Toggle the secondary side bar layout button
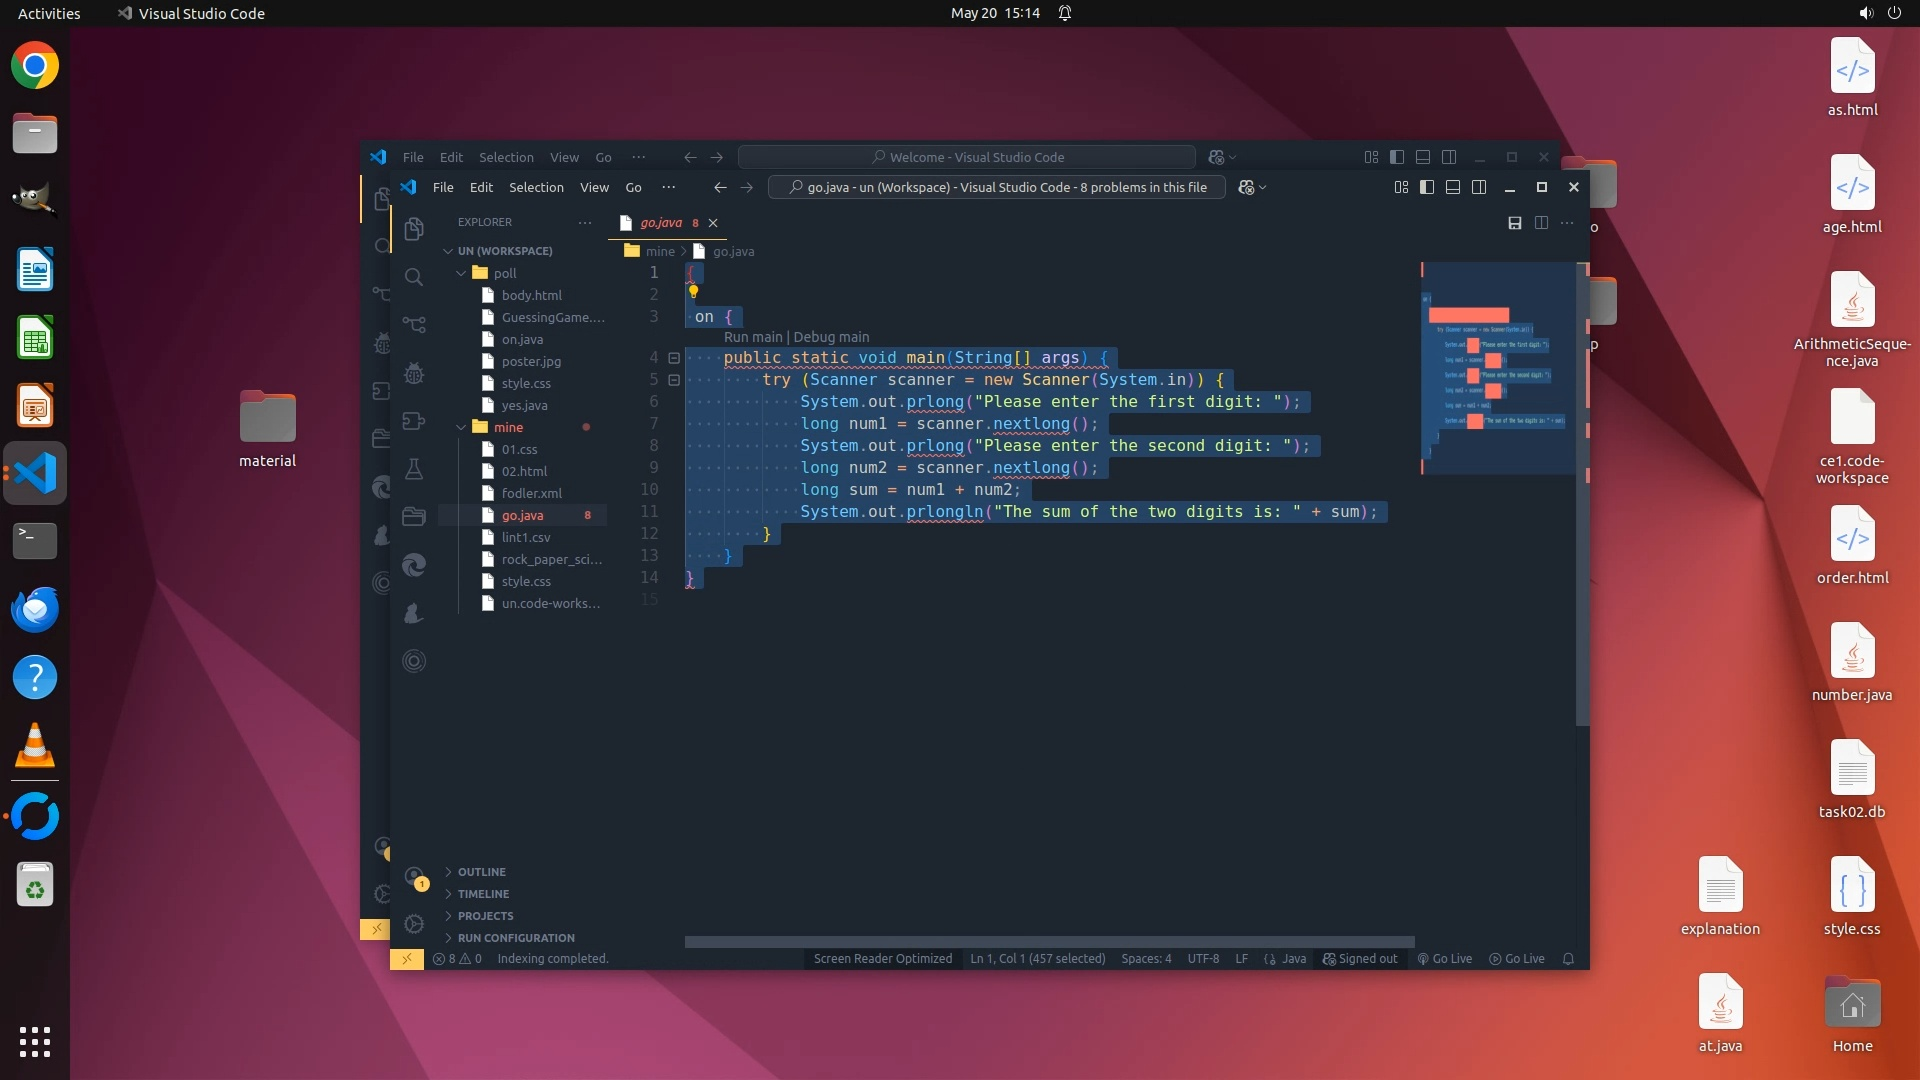The image size is (1920, 1080). pyautogui.click(x=1479, y=187)
